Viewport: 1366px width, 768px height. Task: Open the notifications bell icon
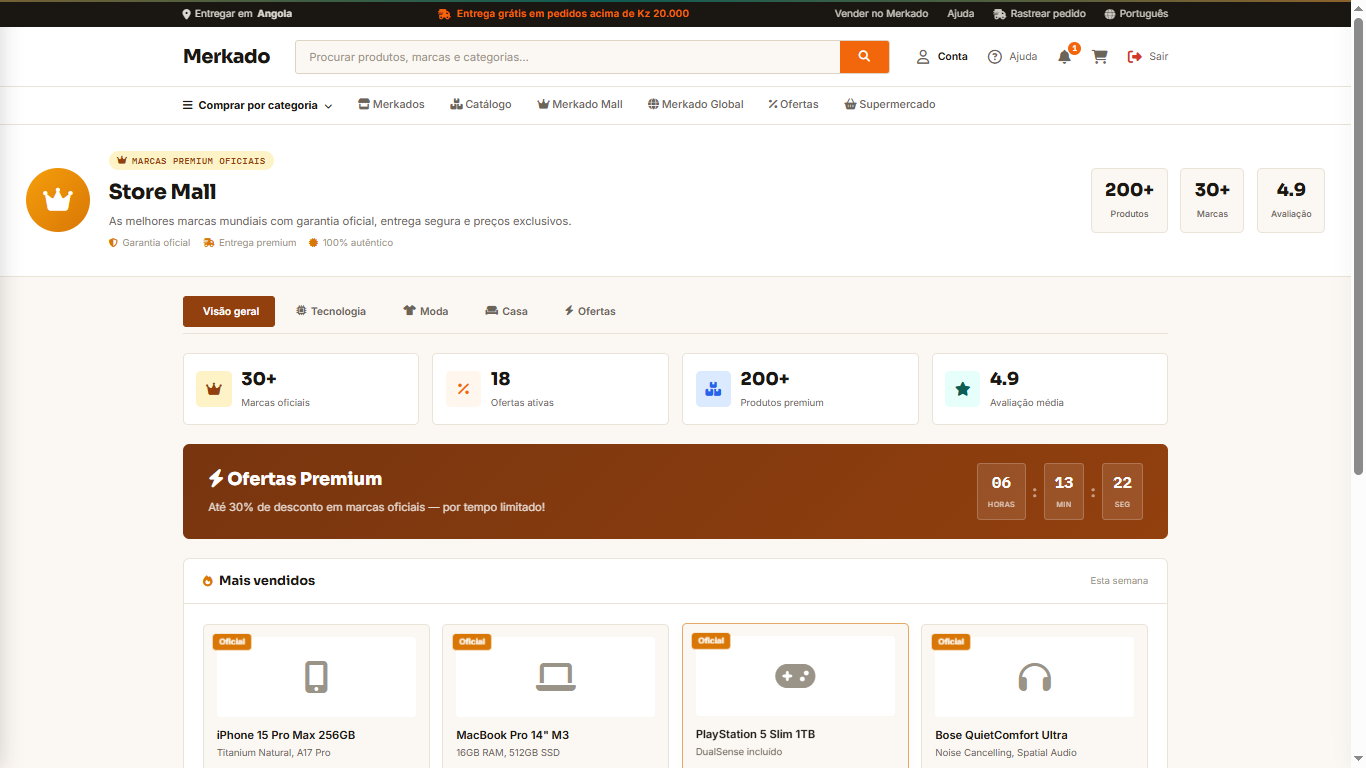pos(1064,57)
